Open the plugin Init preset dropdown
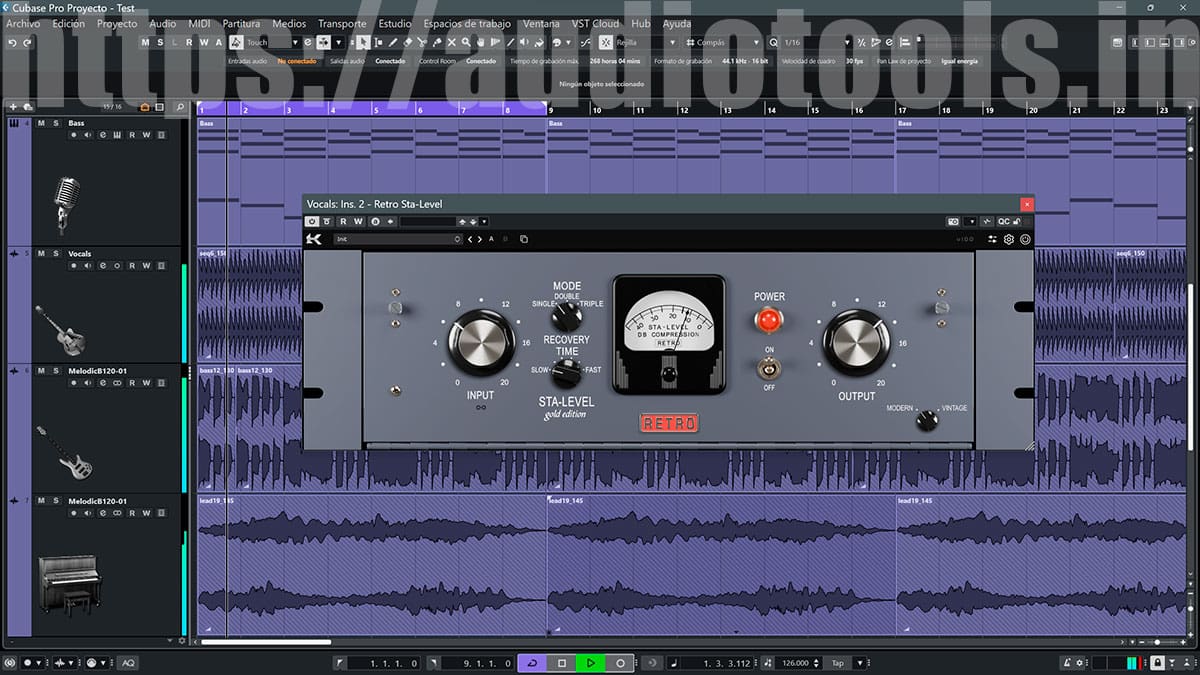 (x=398, y=240)
